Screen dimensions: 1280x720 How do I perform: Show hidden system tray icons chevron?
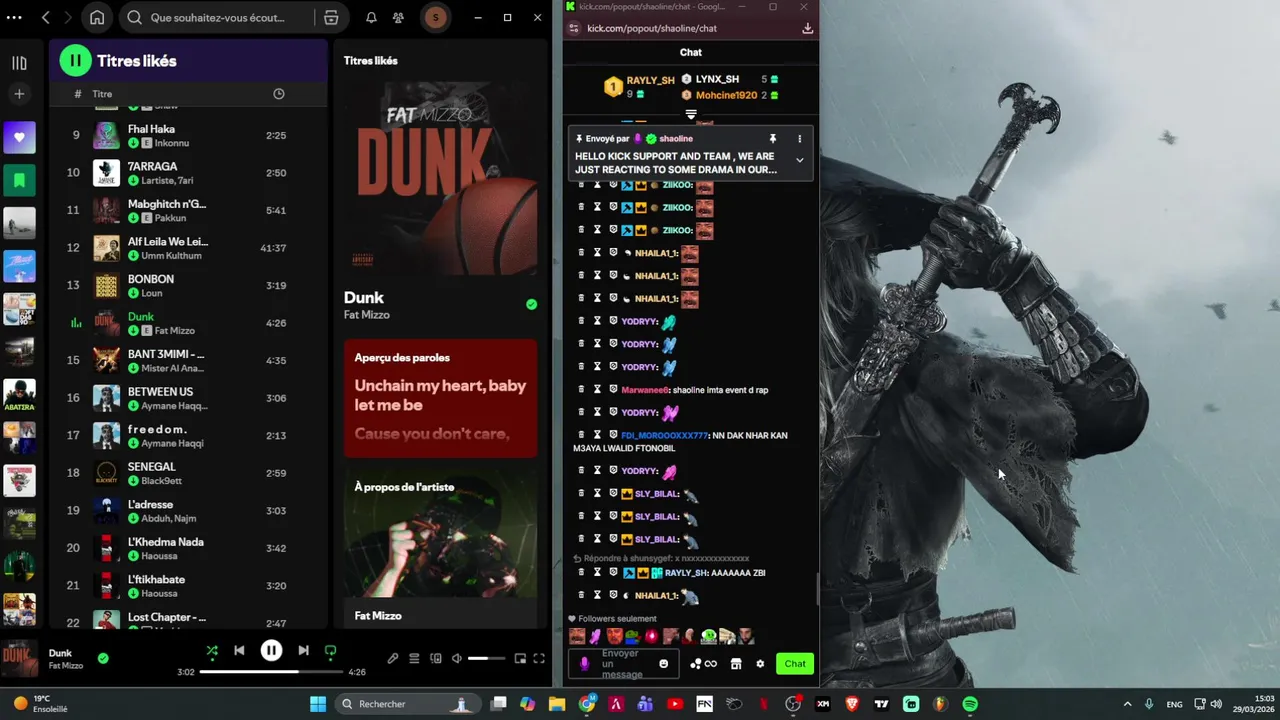(x=1127, y=704)
